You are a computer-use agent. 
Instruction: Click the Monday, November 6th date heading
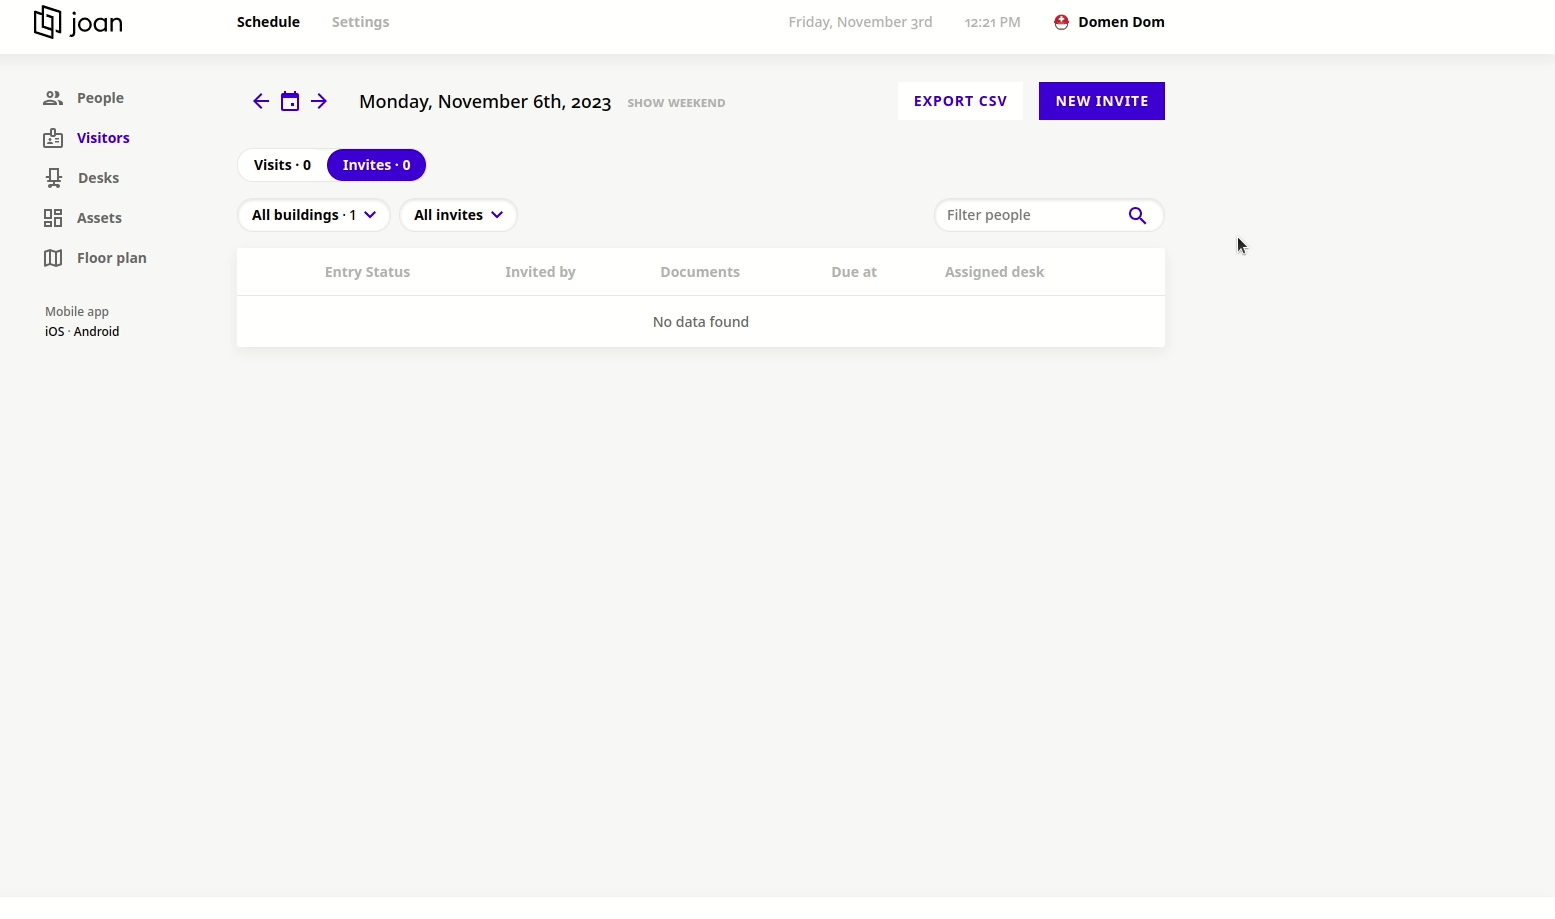pos(485,102)
